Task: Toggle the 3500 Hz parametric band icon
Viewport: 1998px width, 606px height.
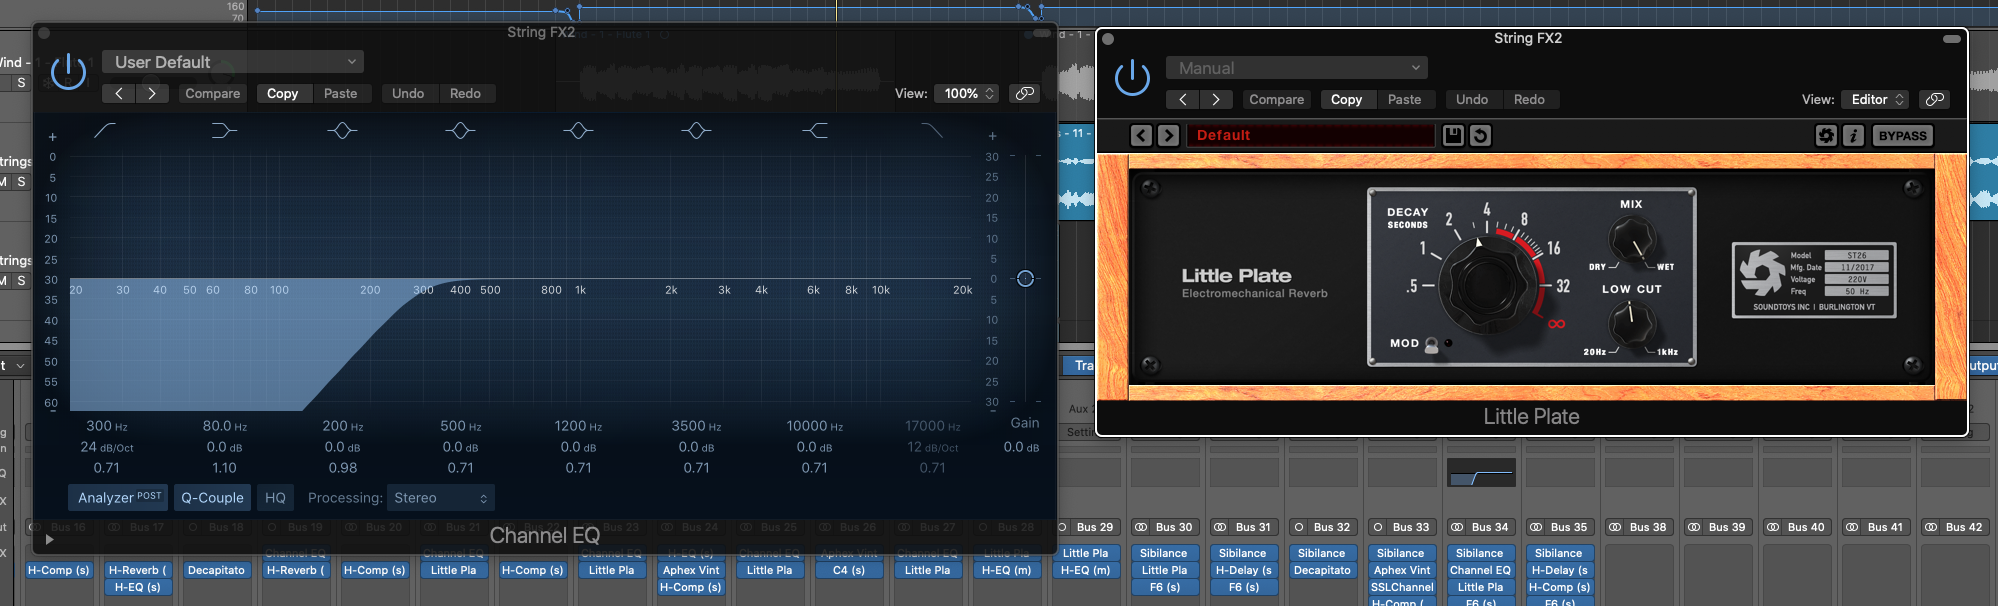Action: pyautogui.click(x=696, y=130)
